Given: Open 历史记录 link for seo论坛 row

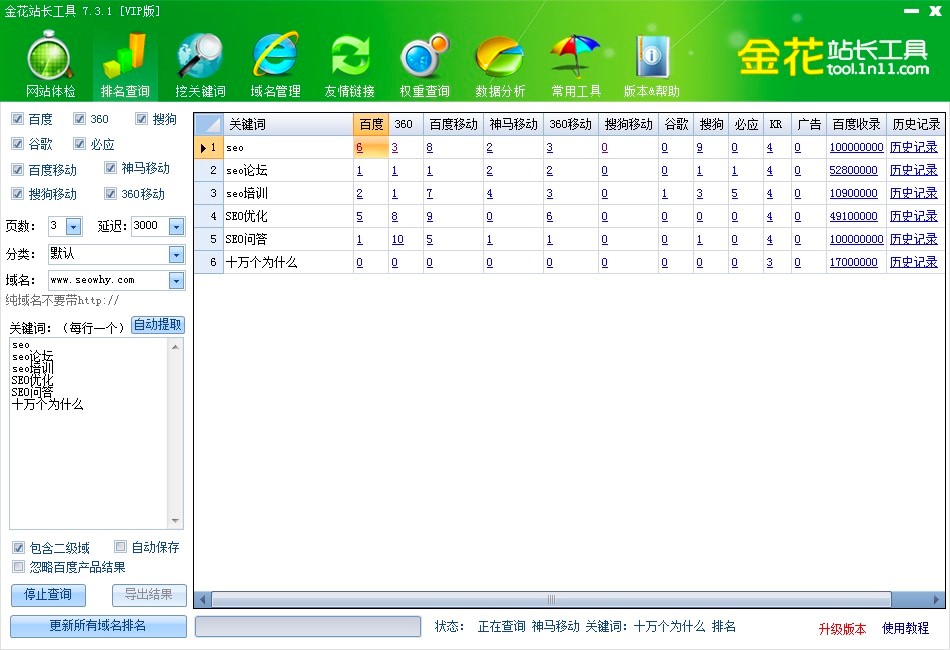Looking at the screenshot, I should (914, 170).
